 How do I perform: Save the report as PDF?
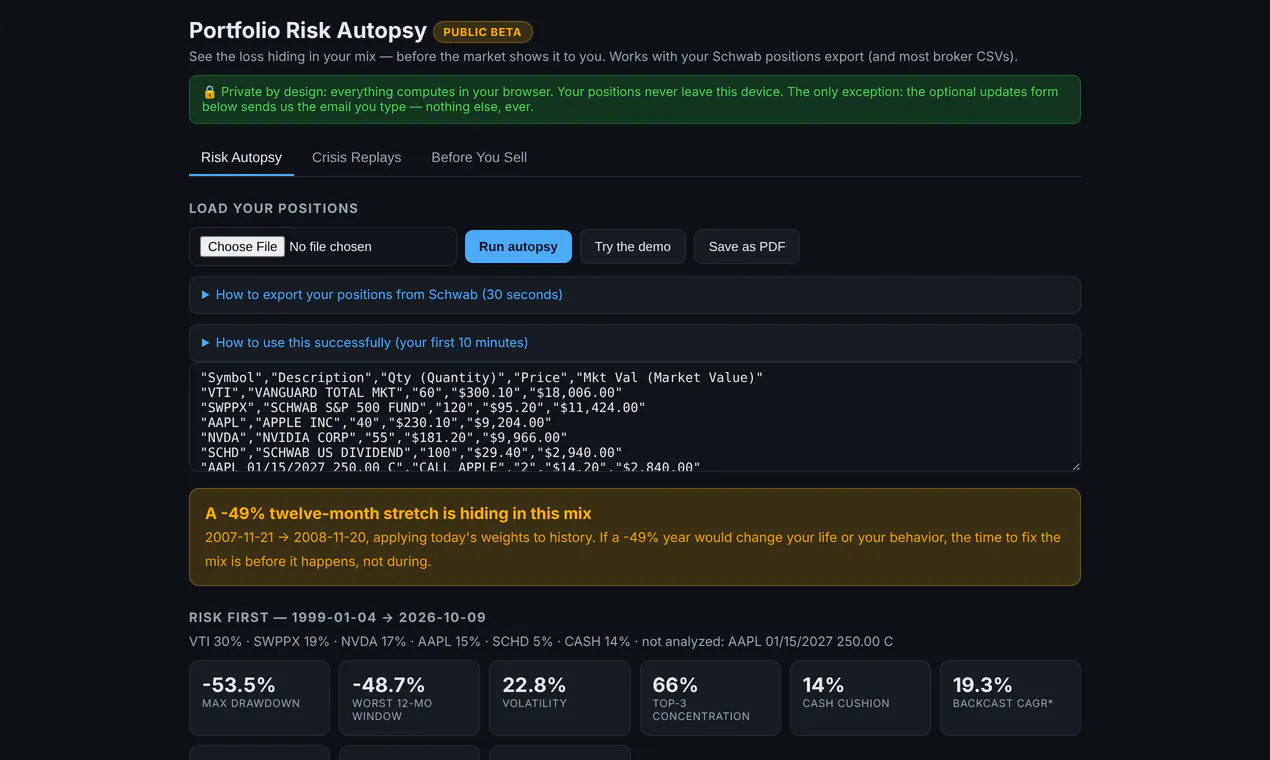(747, 246)
